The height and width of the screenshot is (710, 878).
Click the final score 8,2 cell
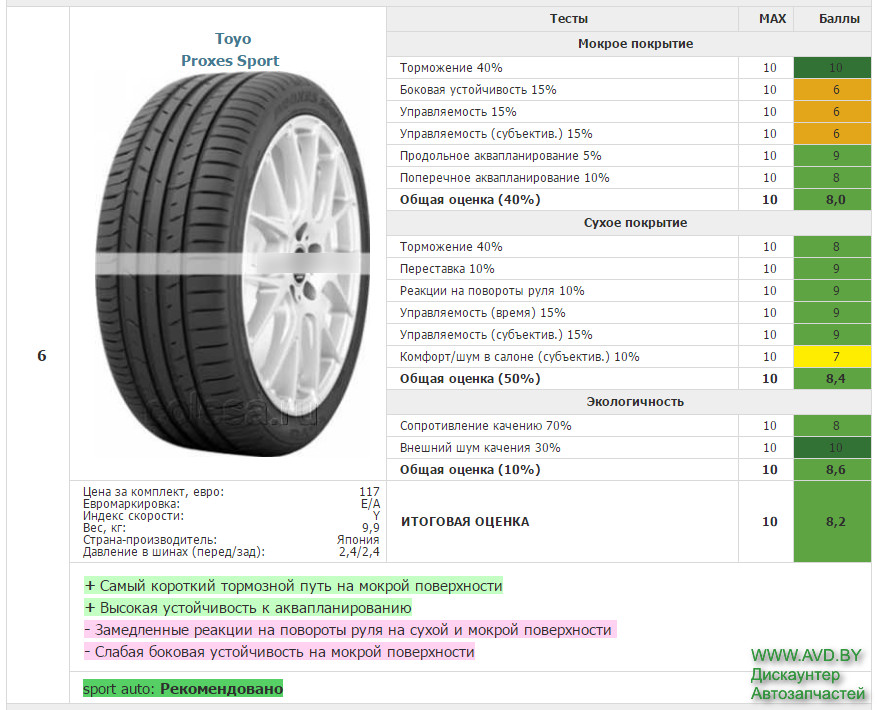coord(835,522)
